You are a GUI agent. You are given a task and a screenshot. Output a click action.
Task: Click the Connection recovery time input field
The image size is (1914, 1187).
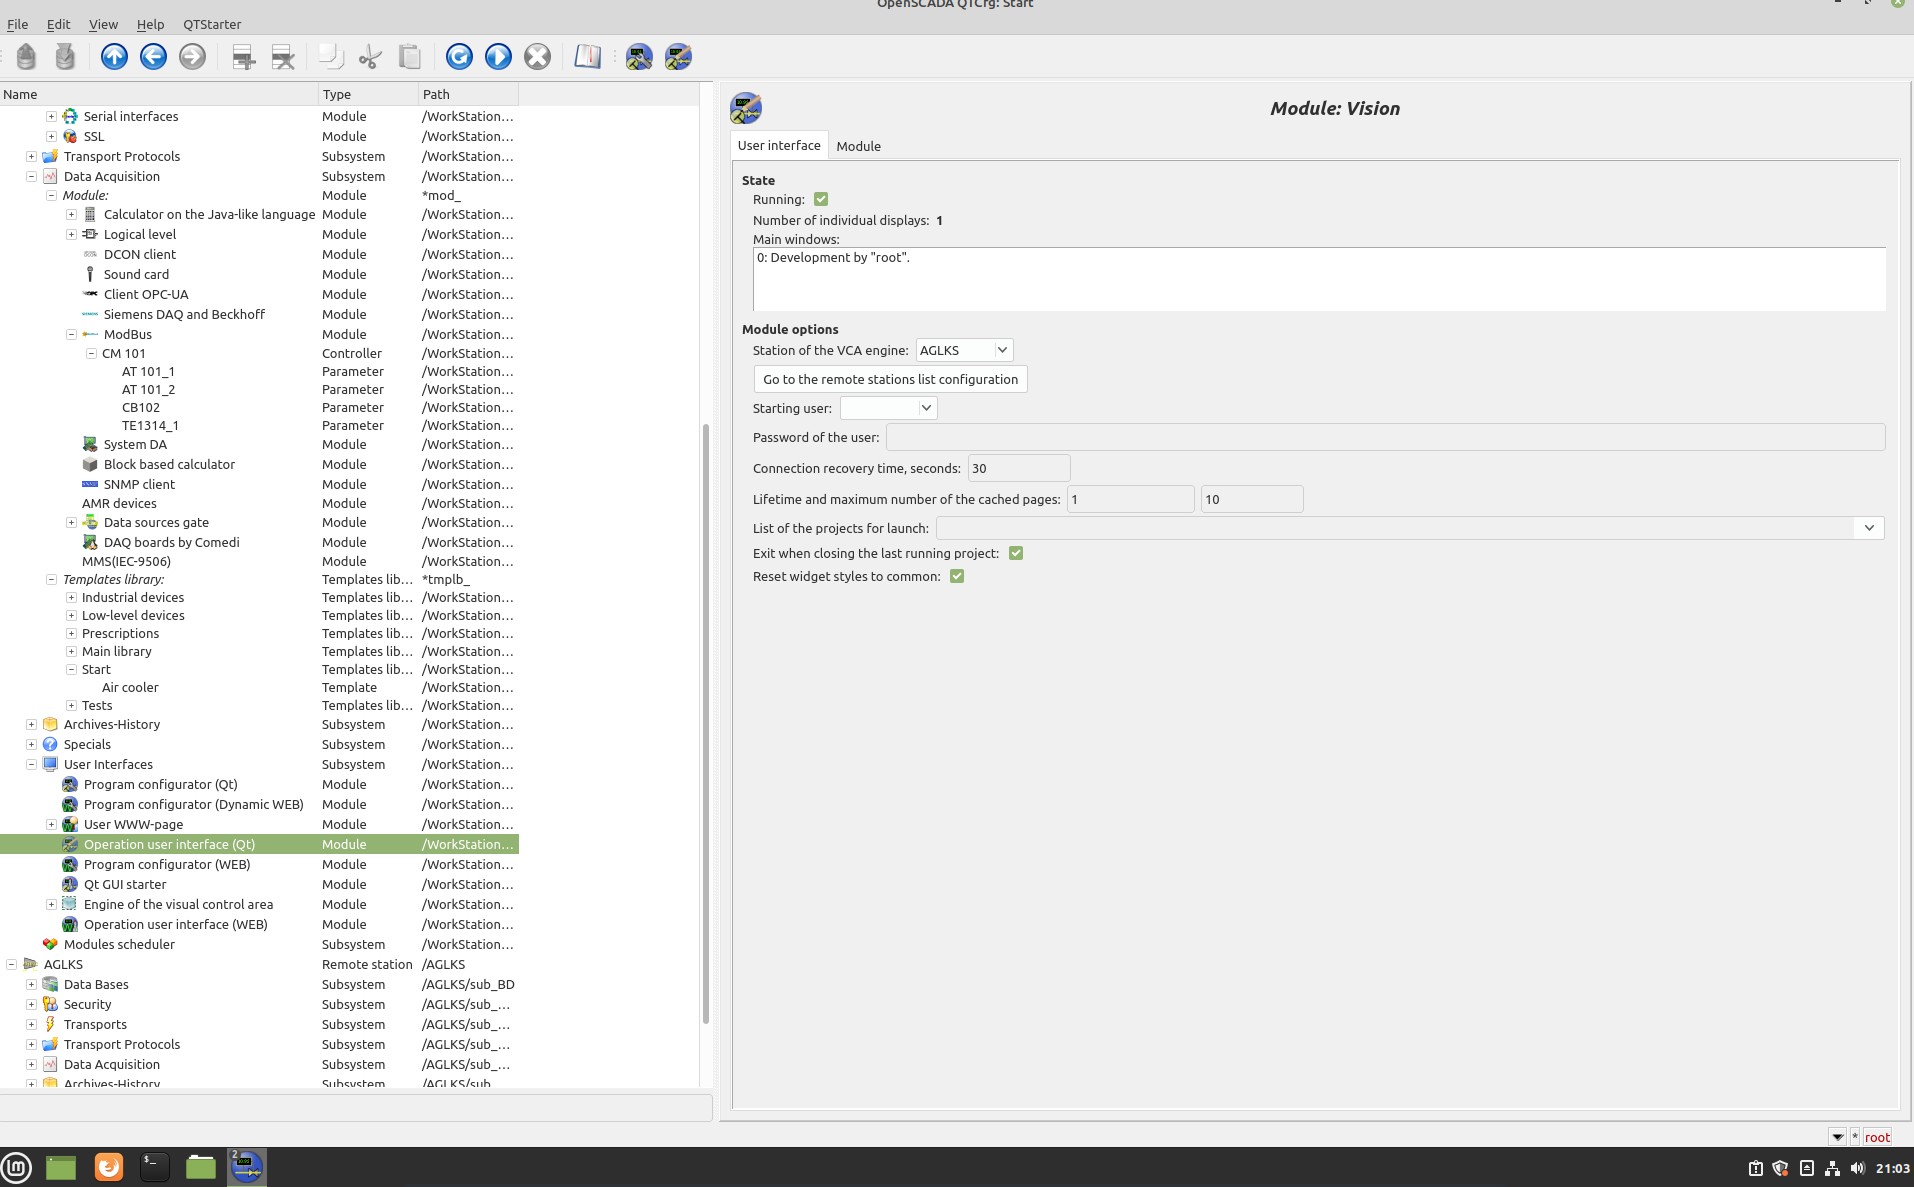[1018, 468]
